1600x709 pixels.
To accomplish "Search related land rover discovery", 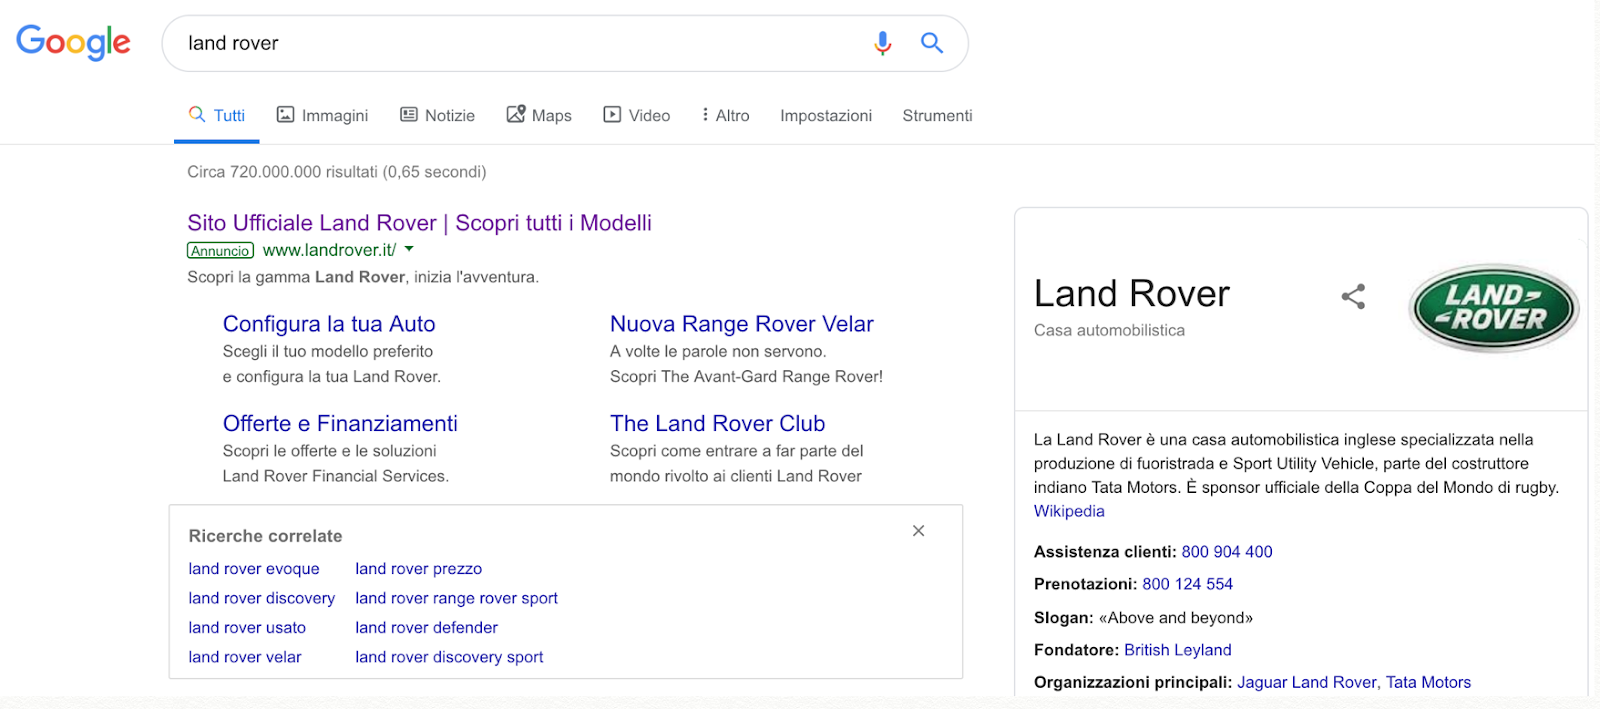I will [x=262, y=598].
